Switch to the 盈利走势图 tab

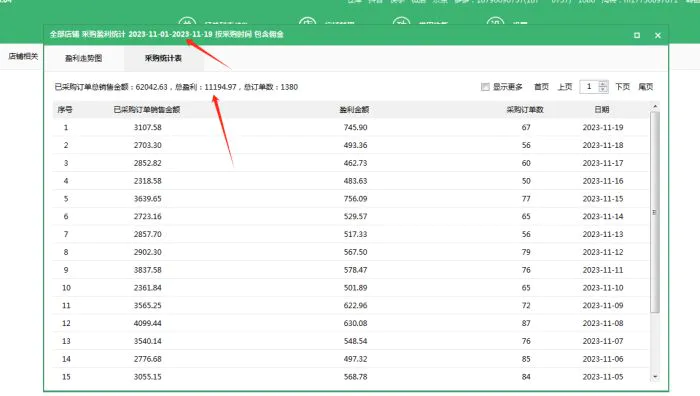pos(83,58)
